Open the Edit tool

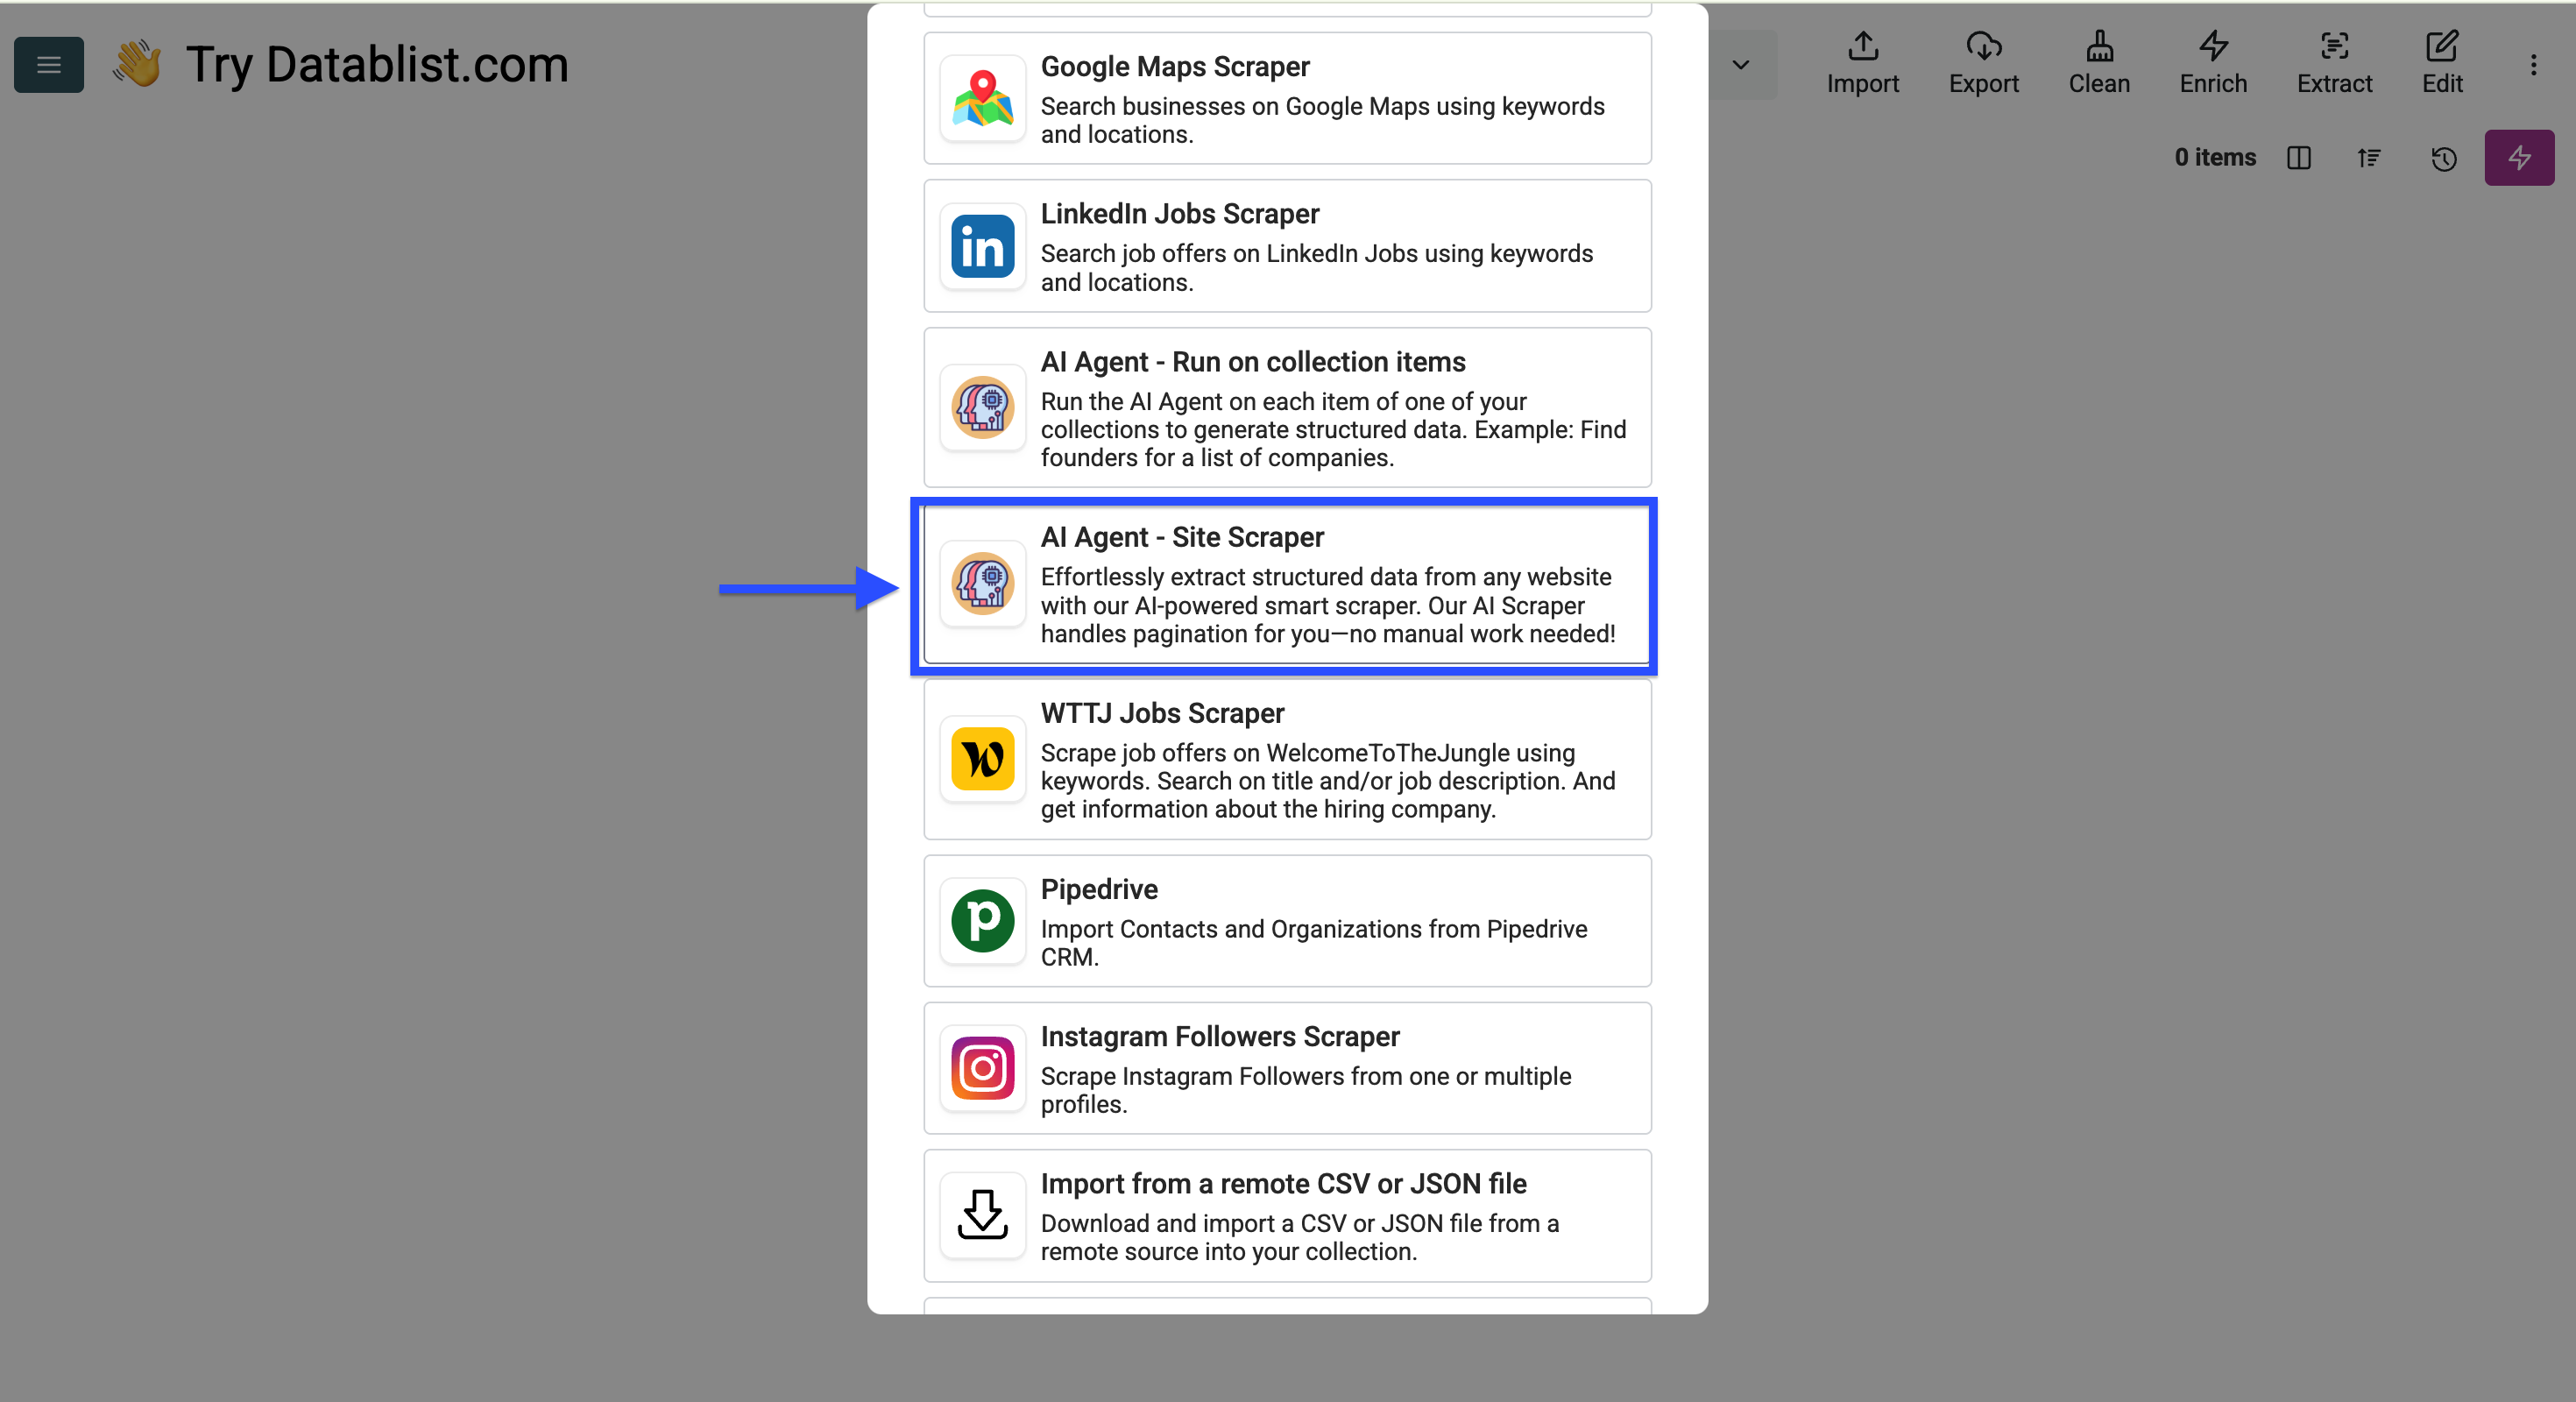point(2441,63)
